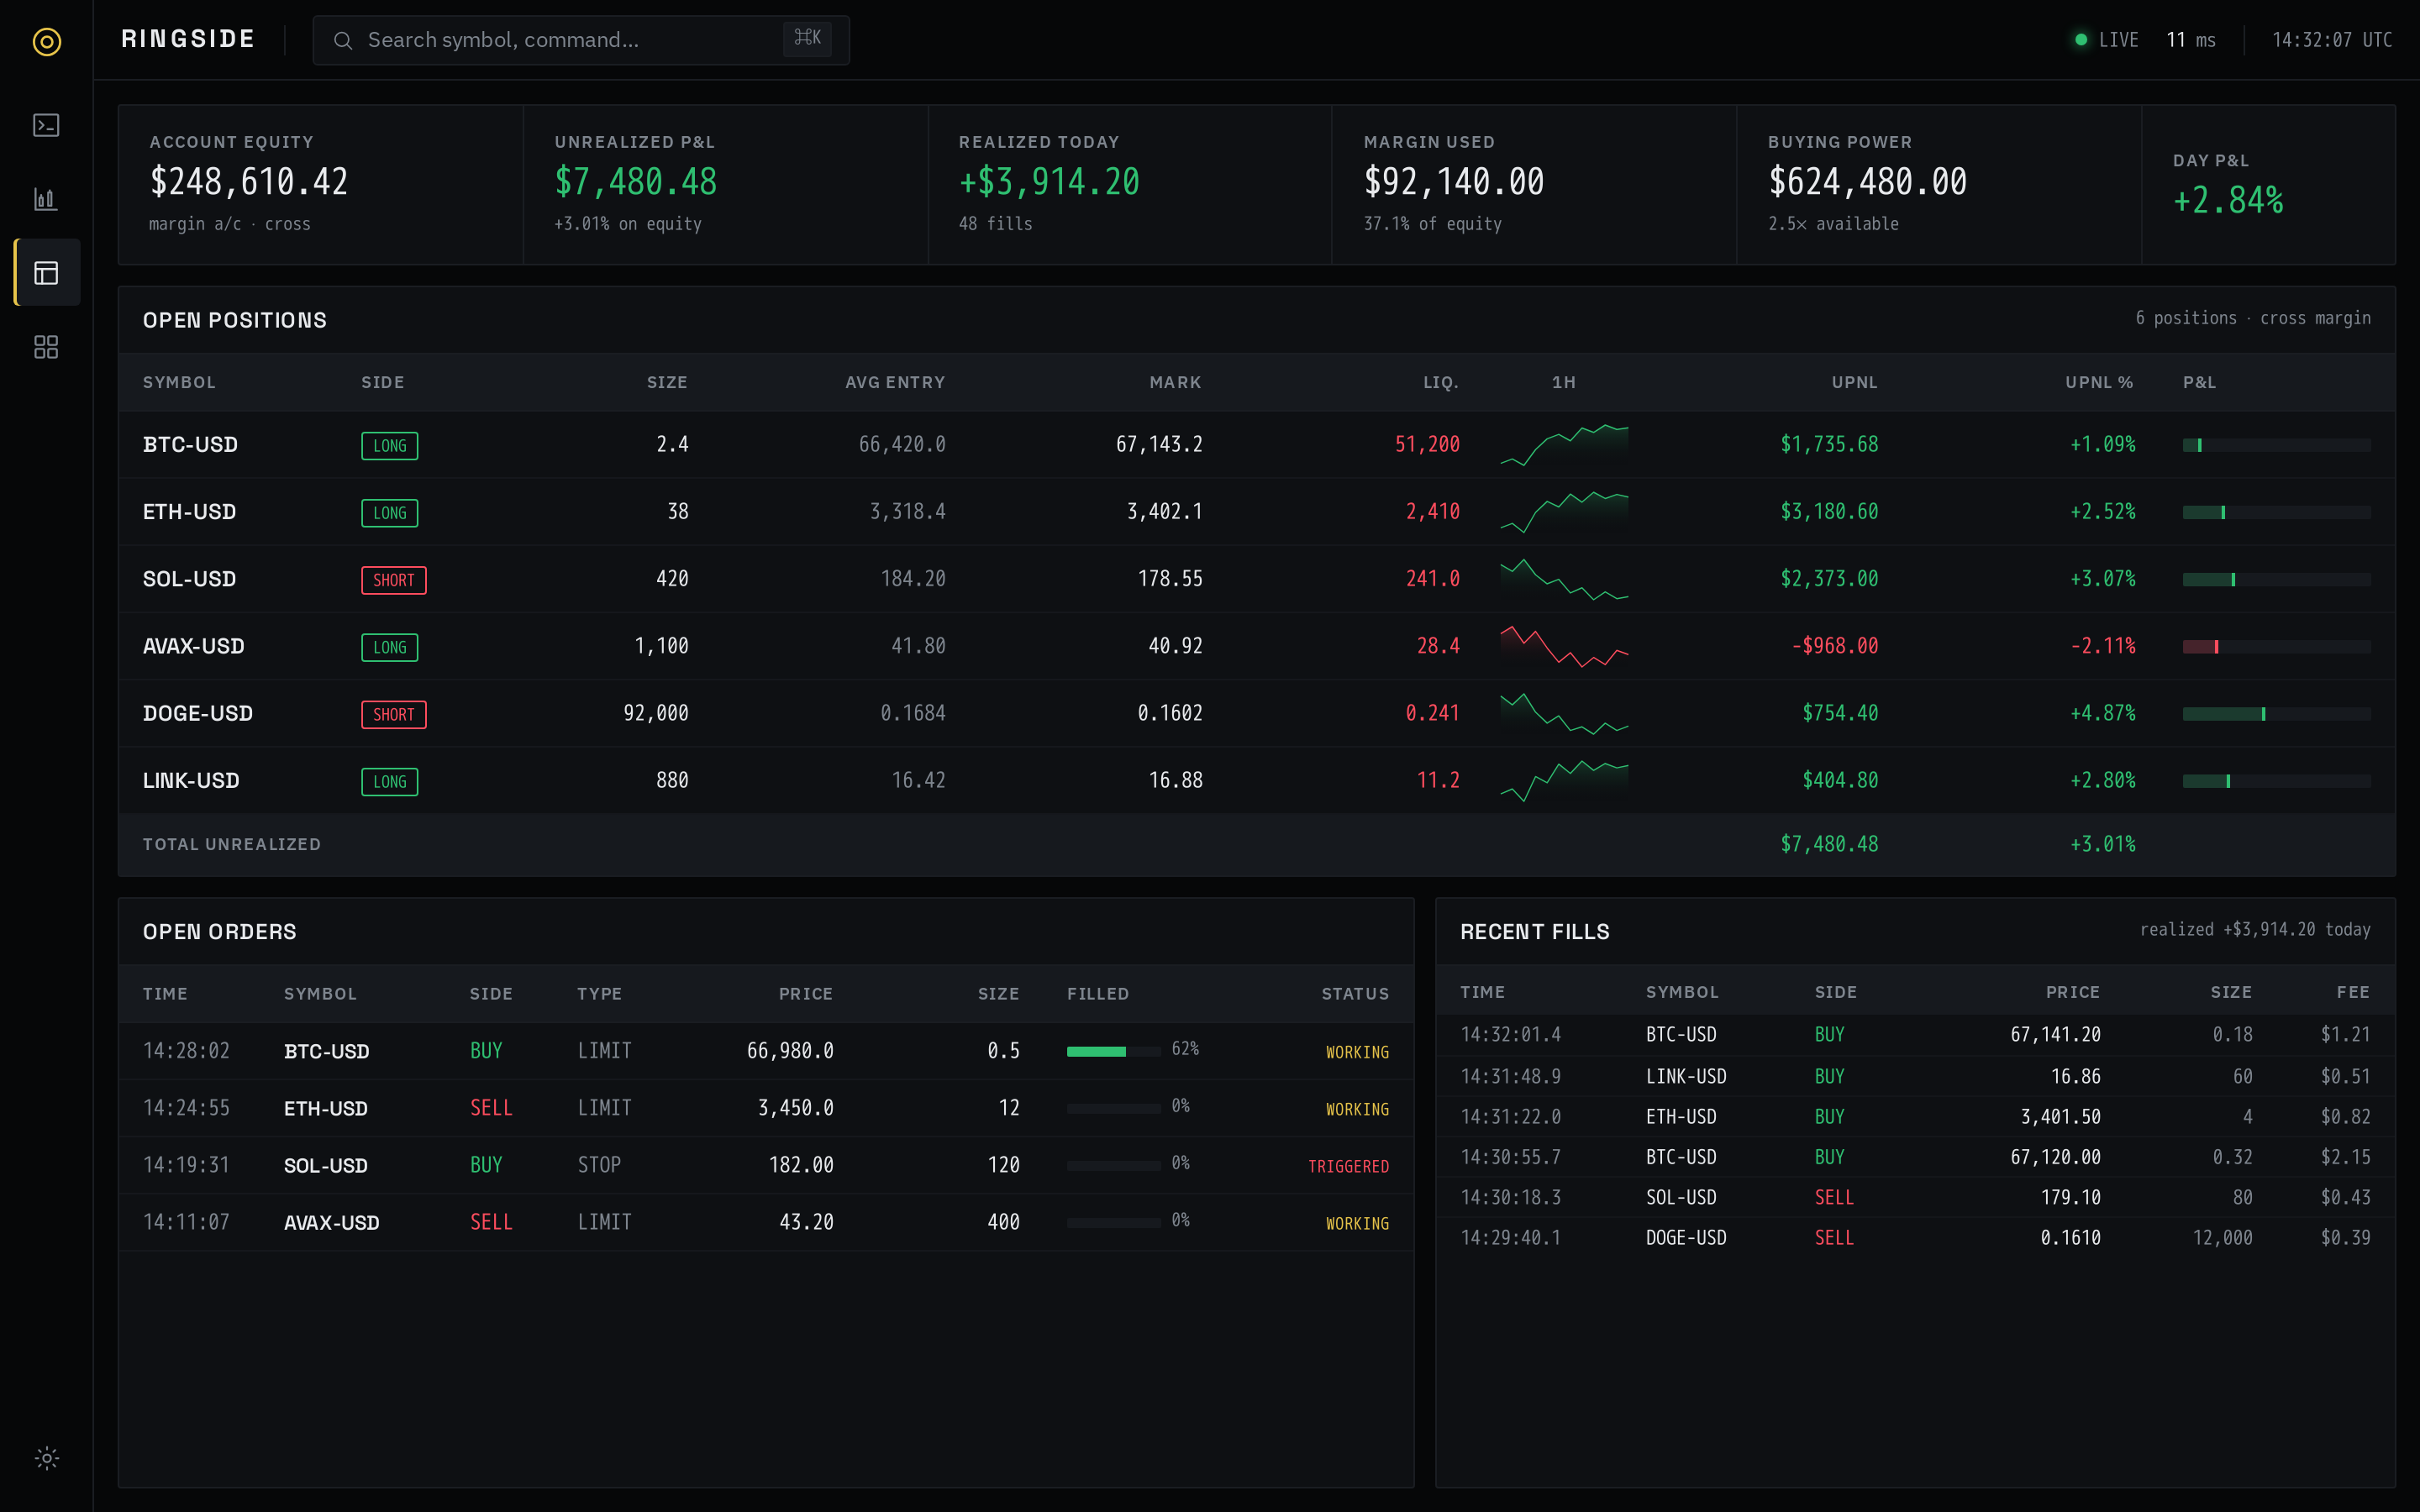Click the ETH-USD liquidation price 2,410
This screenshot has width=2420, height=1512.
tap(1432, 512)
